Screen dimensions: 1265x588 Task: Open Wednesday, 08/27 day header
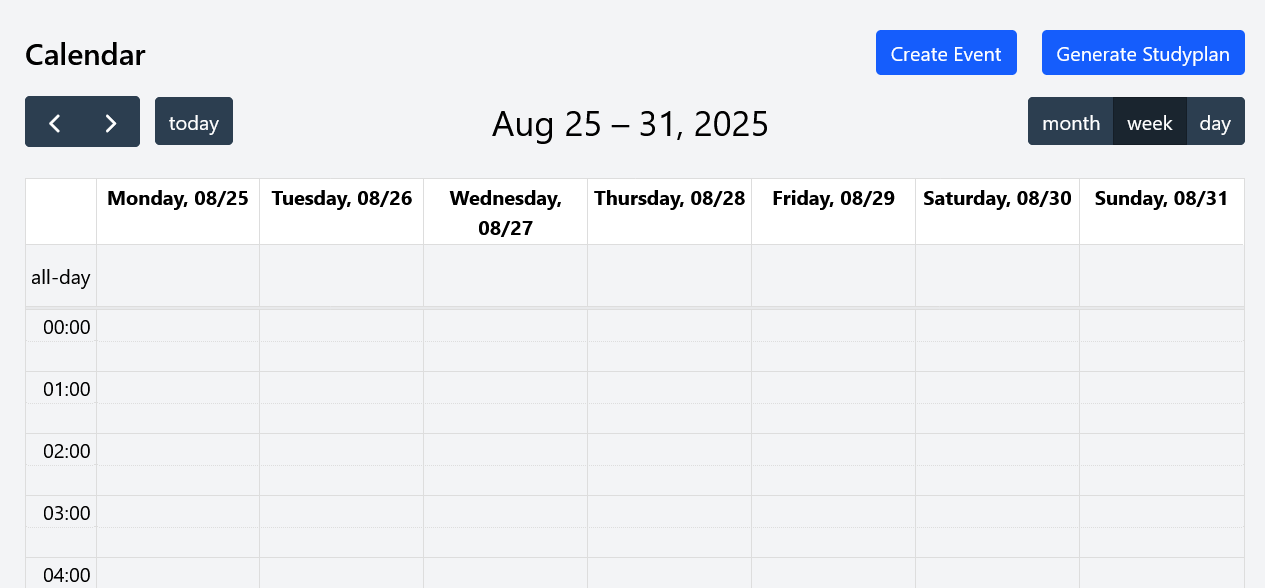pyautogui.click(x=506, y=212)
